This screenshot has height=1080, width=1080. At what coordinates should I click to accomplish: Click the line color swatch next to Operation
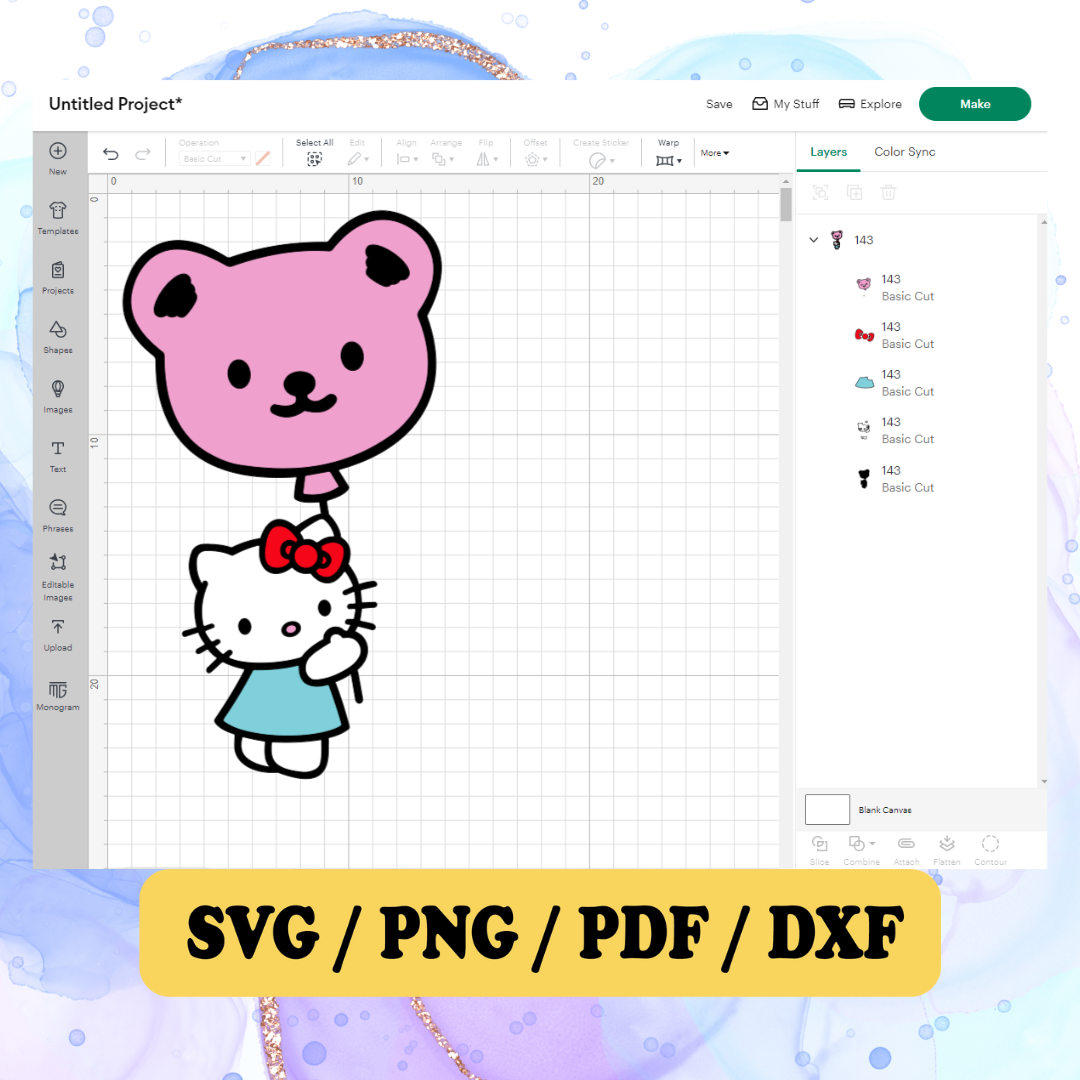tap(262, 158)
